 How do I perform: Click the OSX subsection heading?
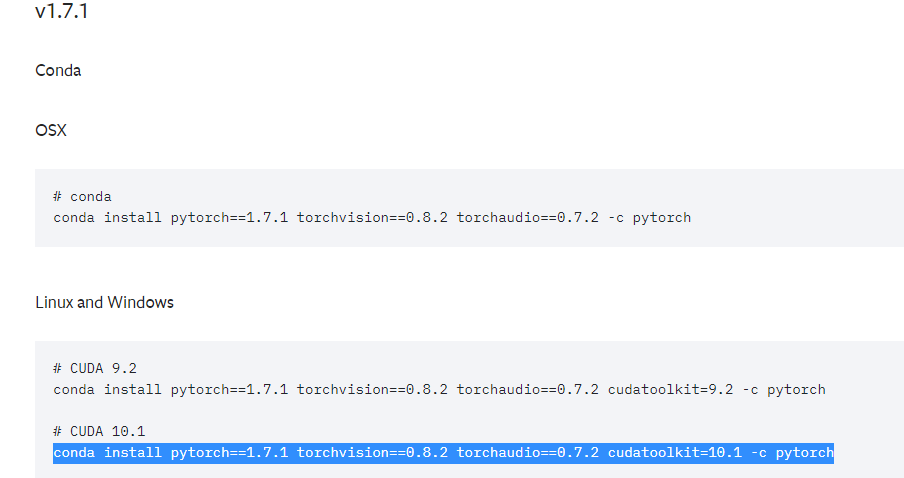click(51, 130)
